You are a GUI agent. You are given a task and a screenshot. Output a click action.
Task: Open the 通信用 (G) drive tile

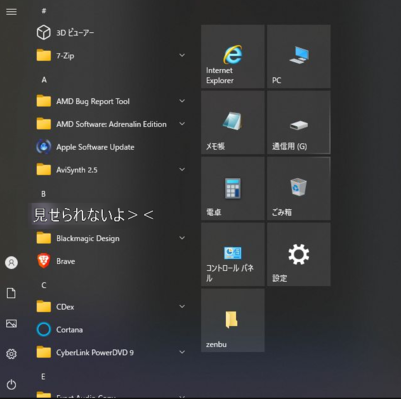[x=299, y=122]
